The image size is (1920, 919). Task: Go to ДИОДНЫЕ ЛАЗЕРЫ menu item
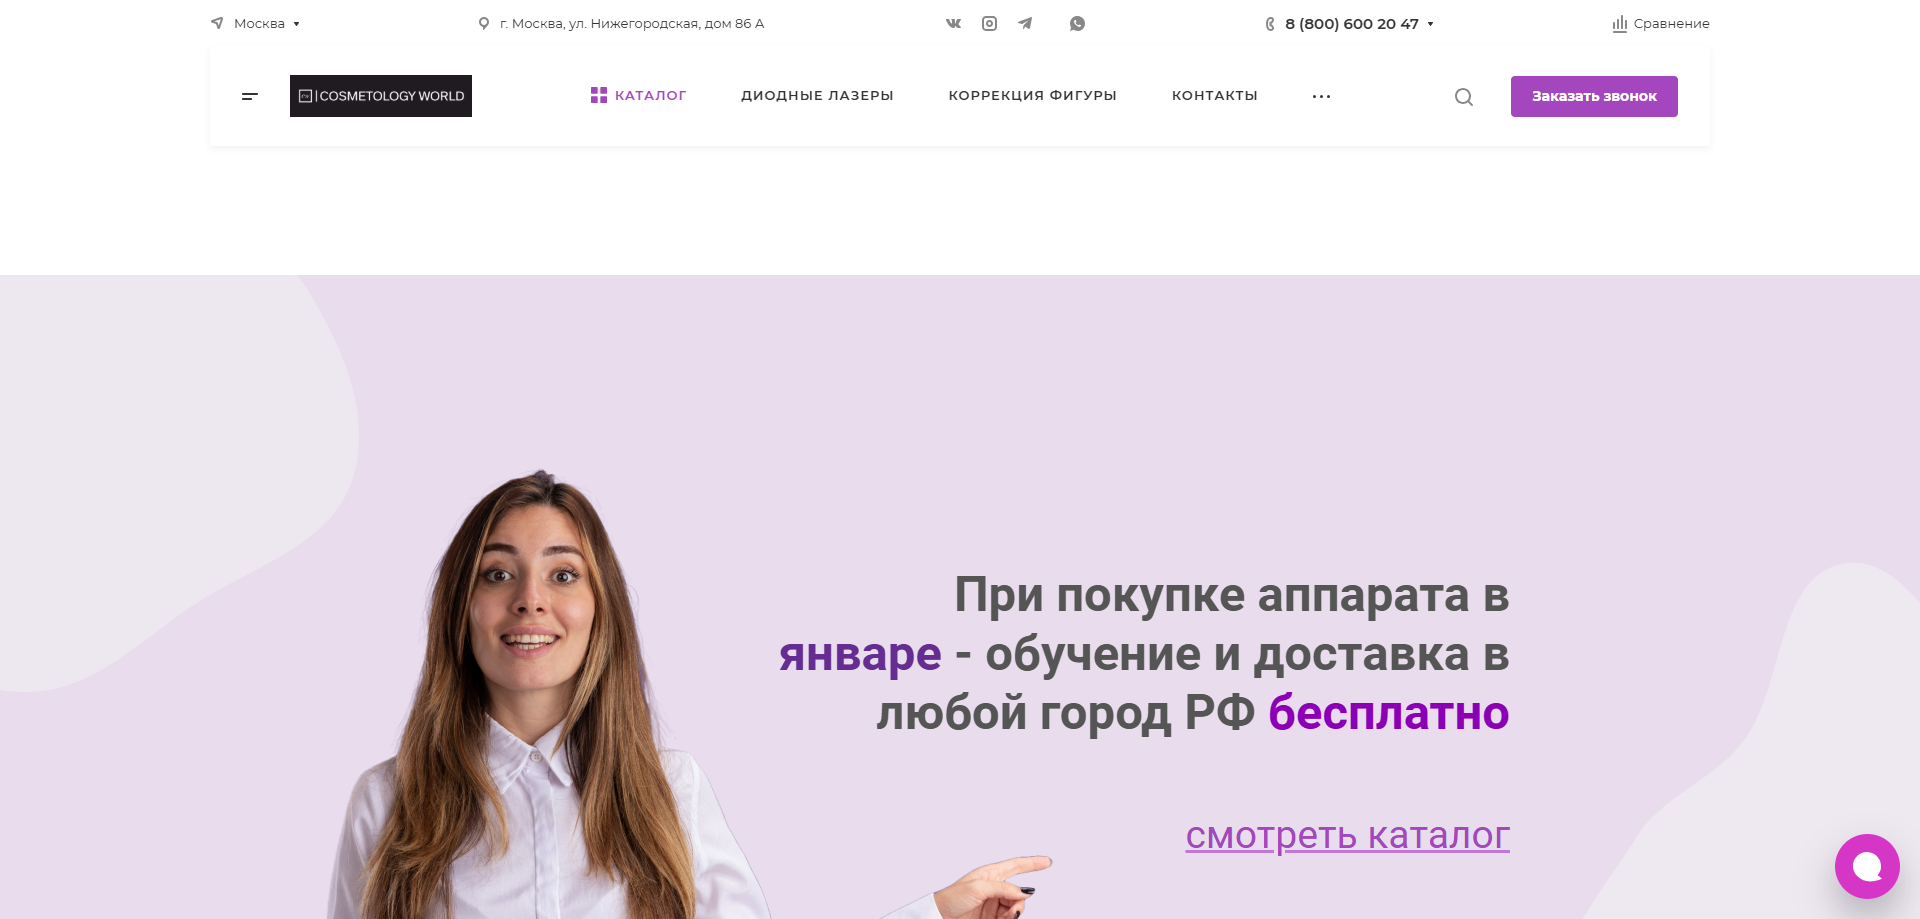(817, 95)
